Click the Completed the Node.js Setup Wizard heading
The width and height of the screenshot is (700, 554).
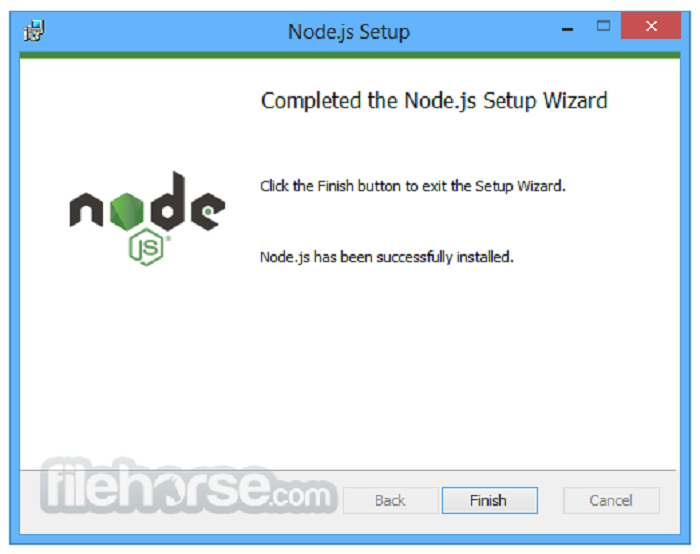click(x=434, y=101)
